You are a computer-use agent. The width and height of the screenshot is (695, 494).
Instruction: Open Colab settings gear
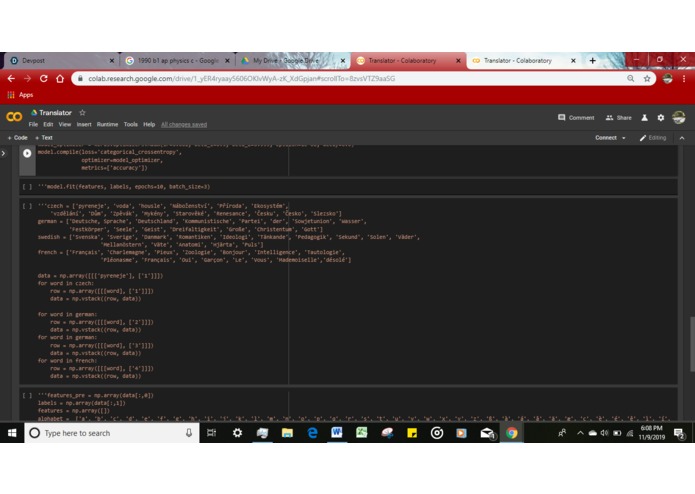tap(660, 117)
